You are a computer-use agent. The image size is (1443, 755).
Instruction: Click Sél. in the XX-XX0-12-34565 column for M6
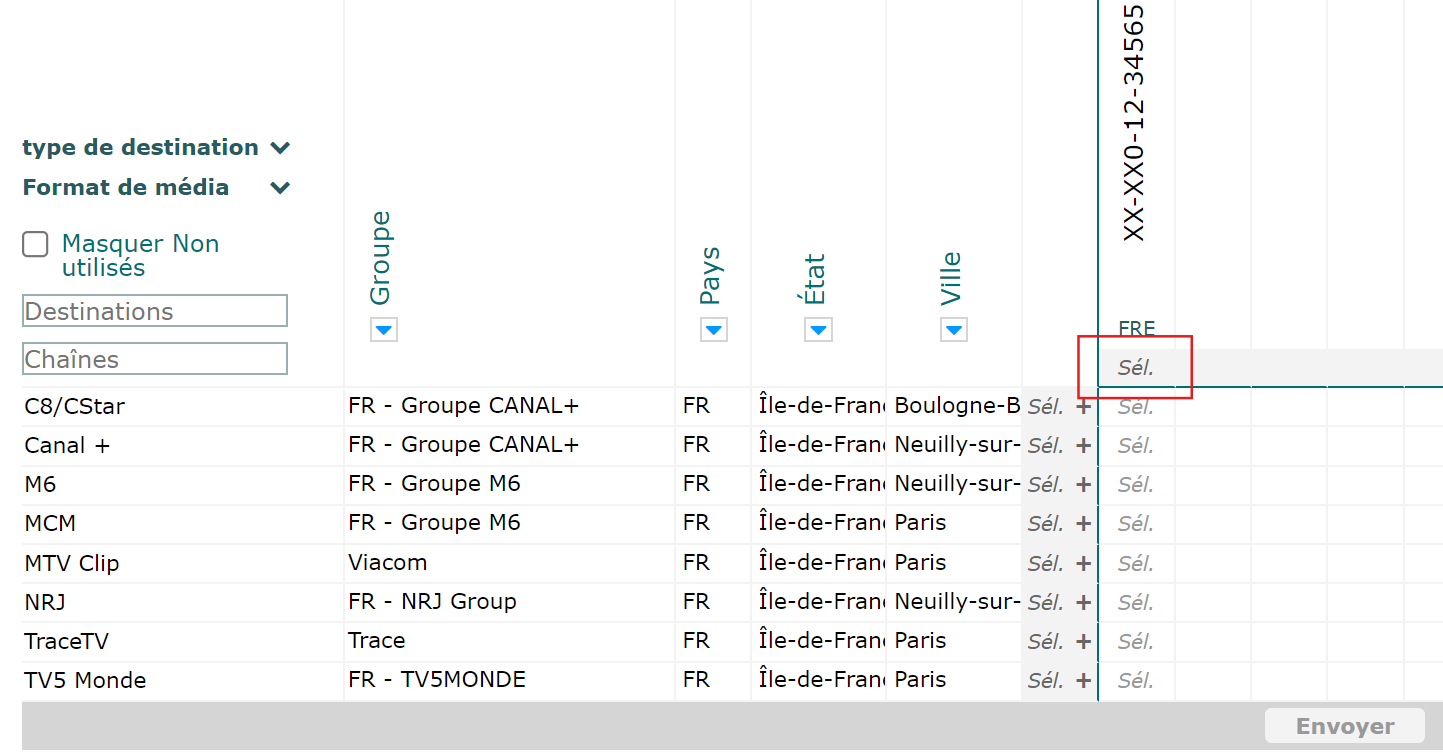[1136, 485]
